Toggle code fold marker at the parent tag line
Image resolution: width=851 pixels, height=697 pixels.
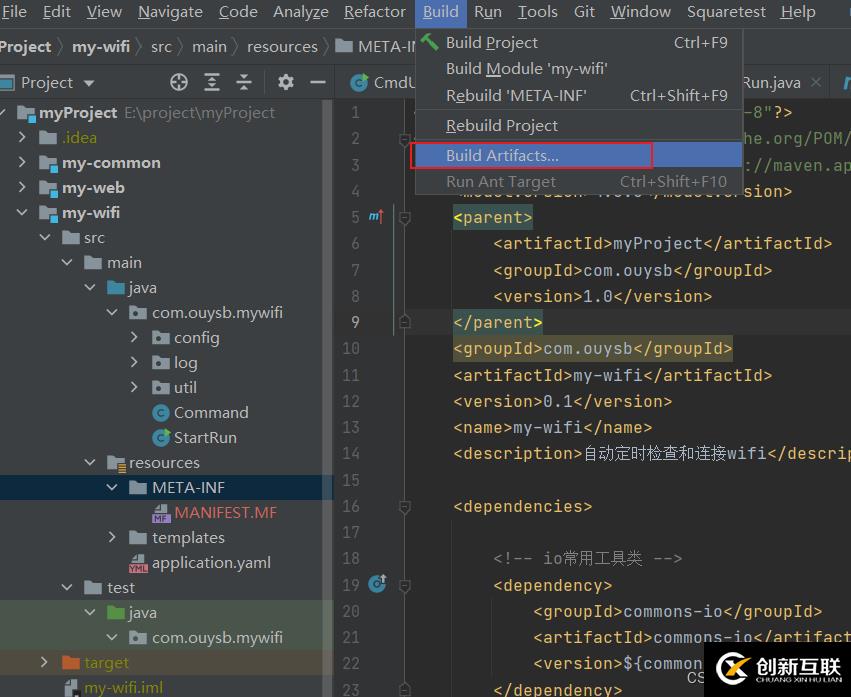coord(404,217)
